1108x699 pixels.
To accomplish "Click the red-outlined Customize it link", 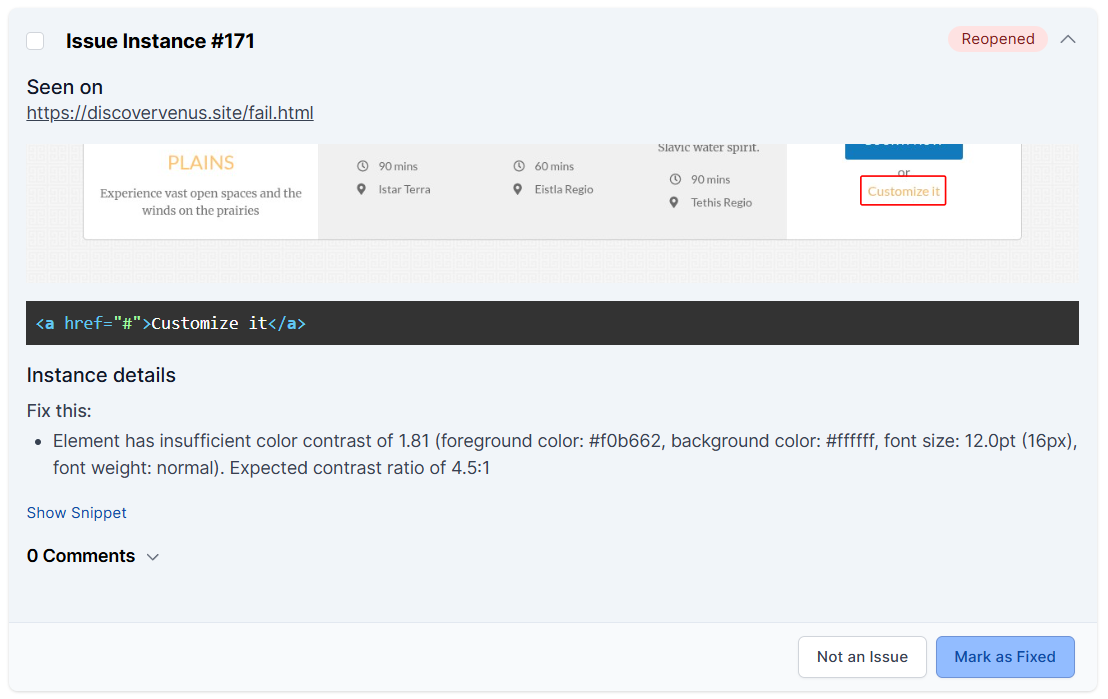I will (x=903, y=191).
